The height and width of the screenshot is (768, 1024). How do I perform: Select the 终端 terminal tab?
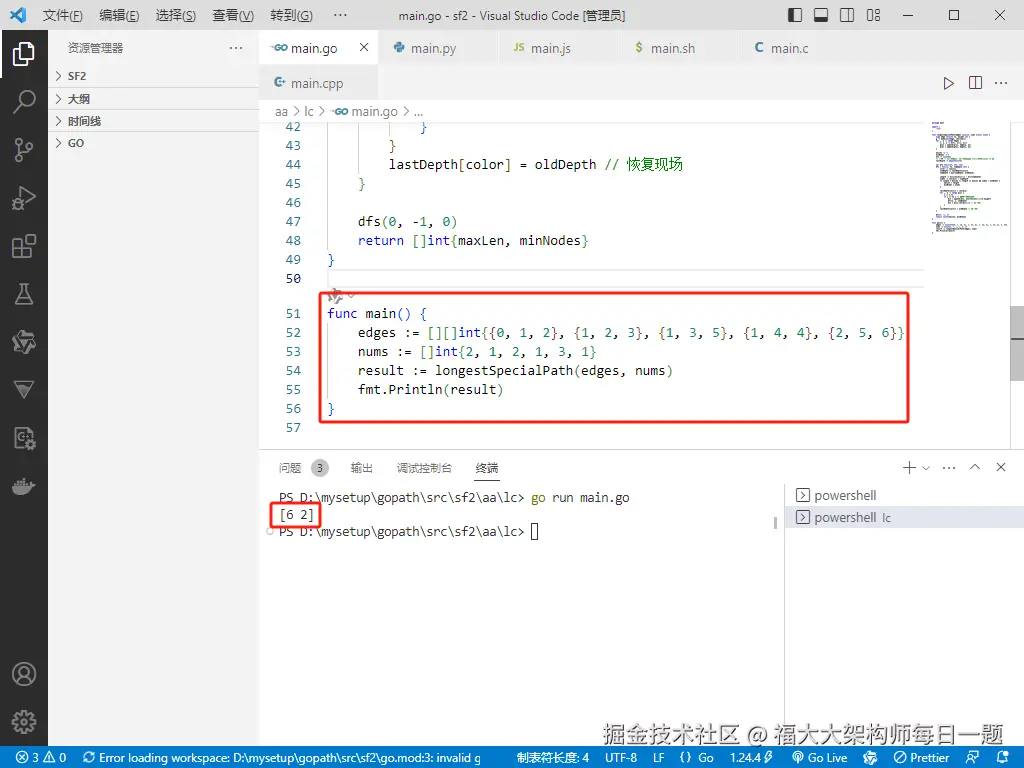pyautogui.click(x=487, y=468)
